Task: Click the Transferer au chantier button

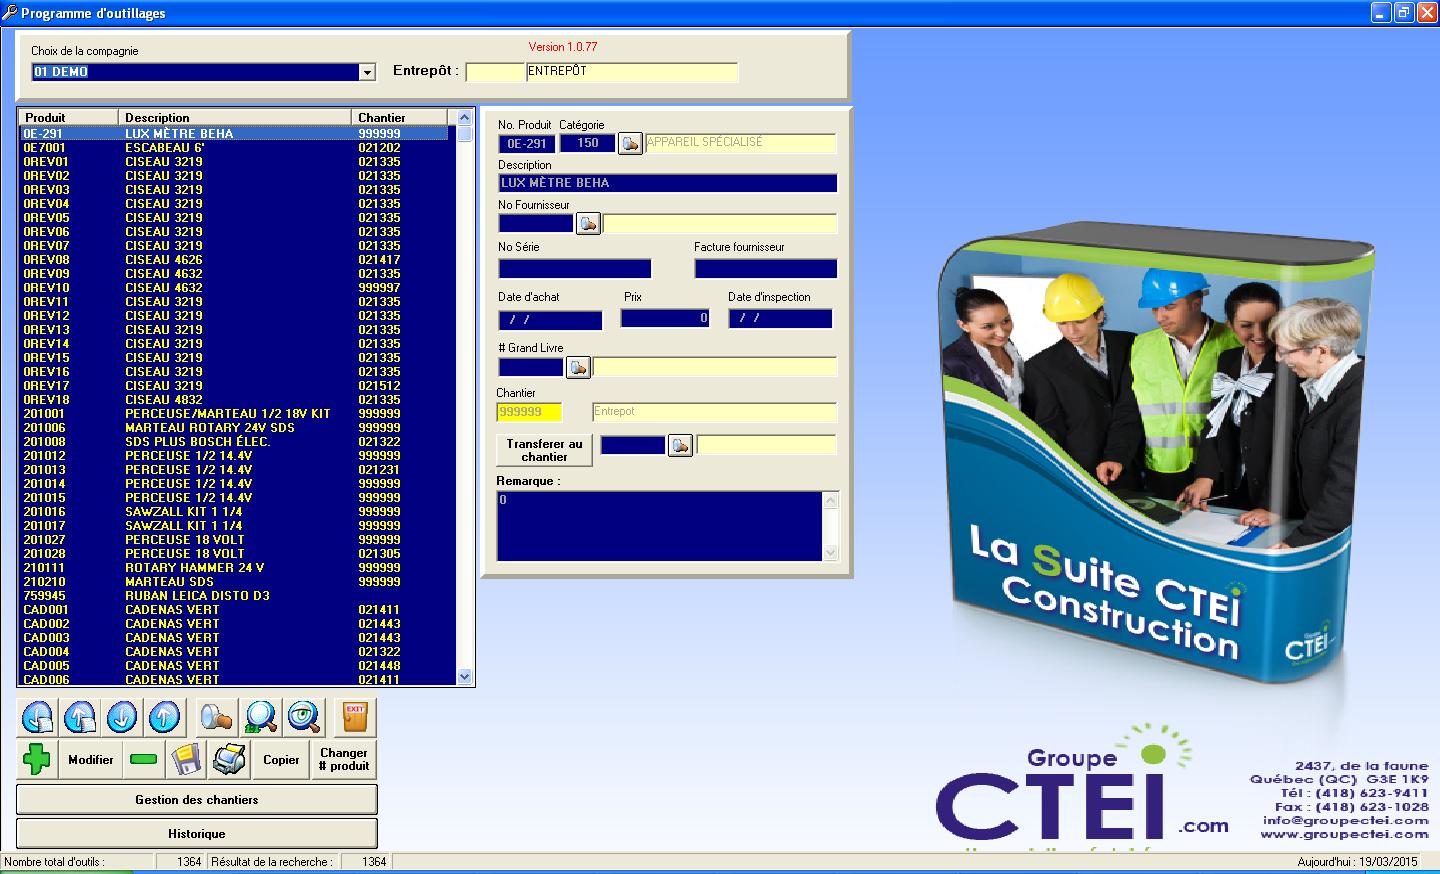Action: [544, 450]
